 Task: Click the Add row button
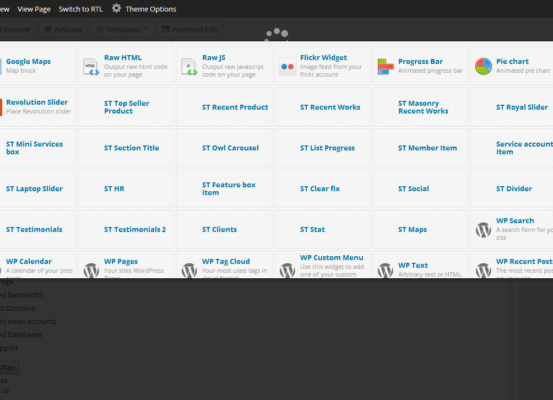[64, 29]
